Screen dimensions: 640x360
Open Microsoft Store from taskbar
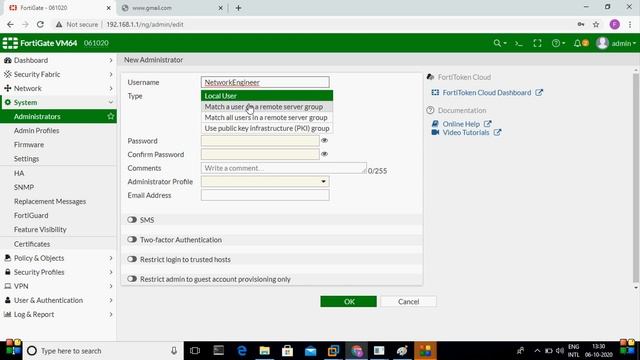pyautogui.click(x=287, y=351)
